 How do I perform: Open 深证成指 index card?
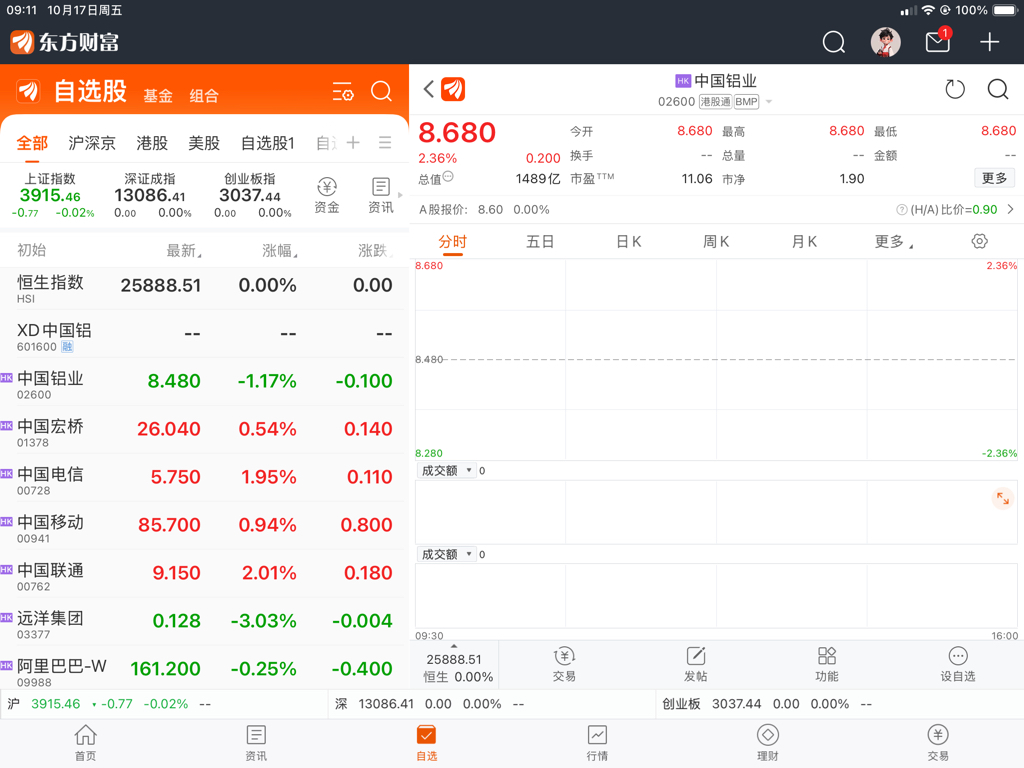coord(150,195)
